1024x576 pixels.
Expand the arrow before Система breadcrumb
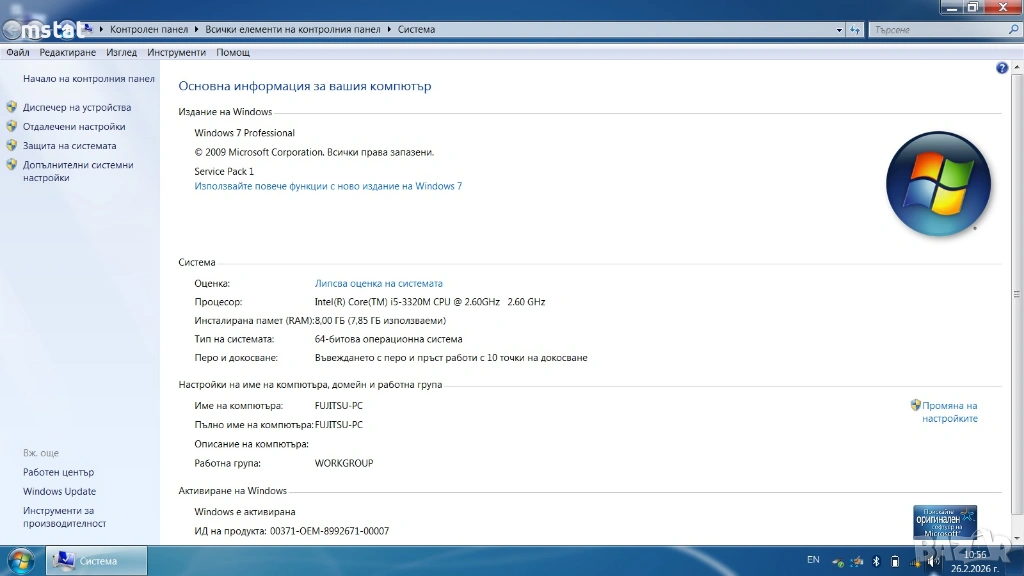[x=390, y=30]
